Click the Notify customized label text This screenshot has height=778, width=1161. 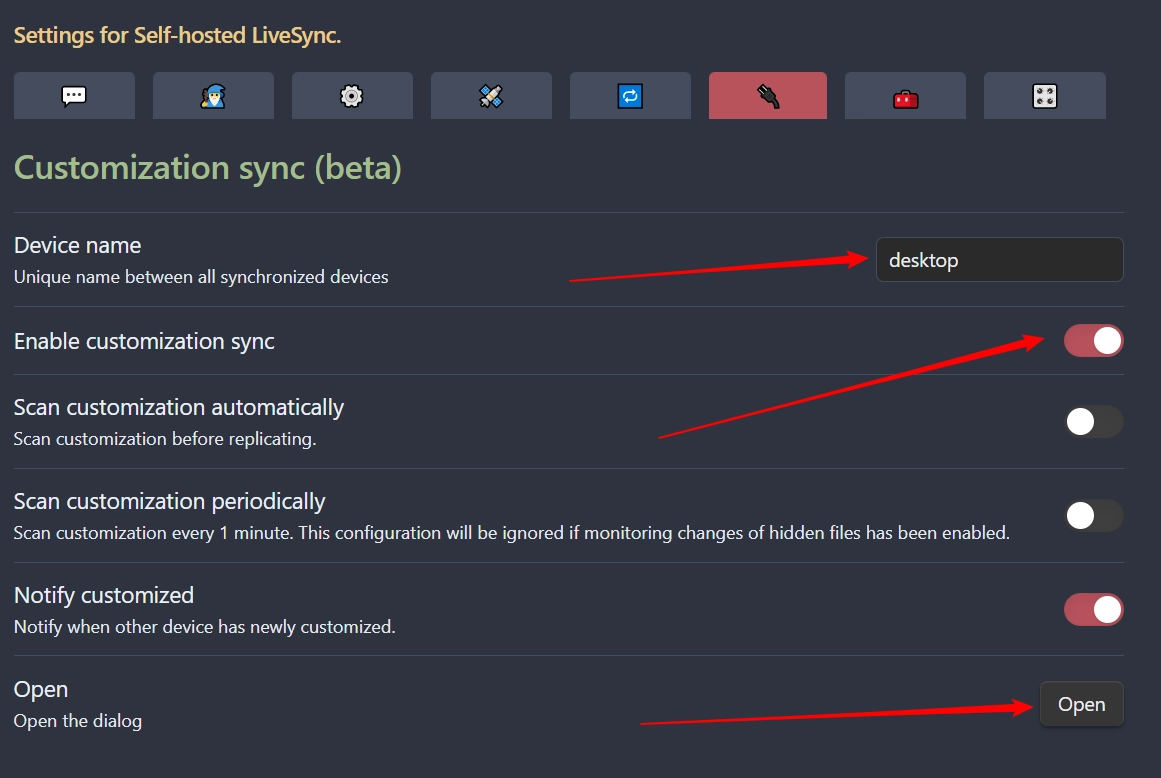(104, 595)
